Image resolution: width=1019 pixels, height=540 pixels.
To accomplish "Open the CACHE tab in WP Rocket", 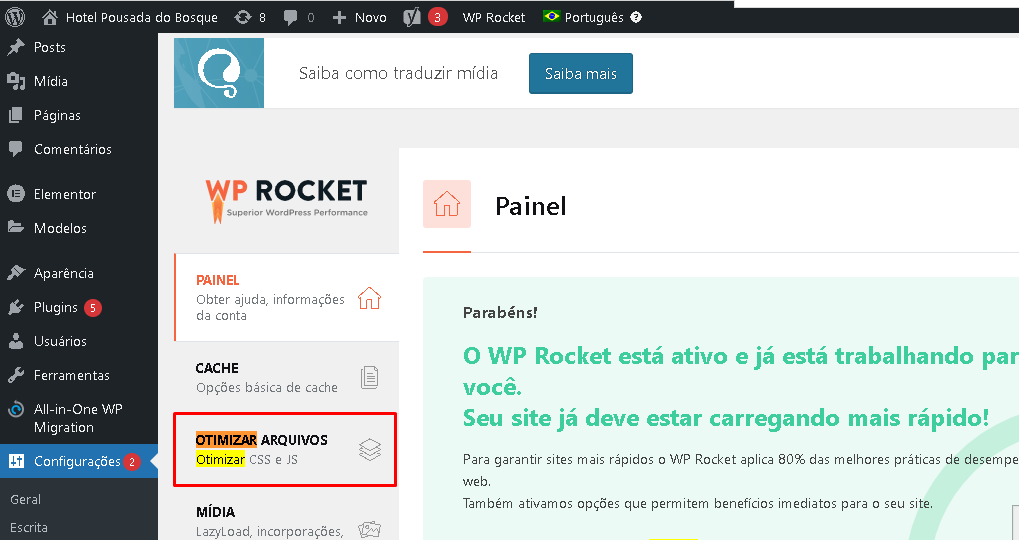I will [287, 378].
